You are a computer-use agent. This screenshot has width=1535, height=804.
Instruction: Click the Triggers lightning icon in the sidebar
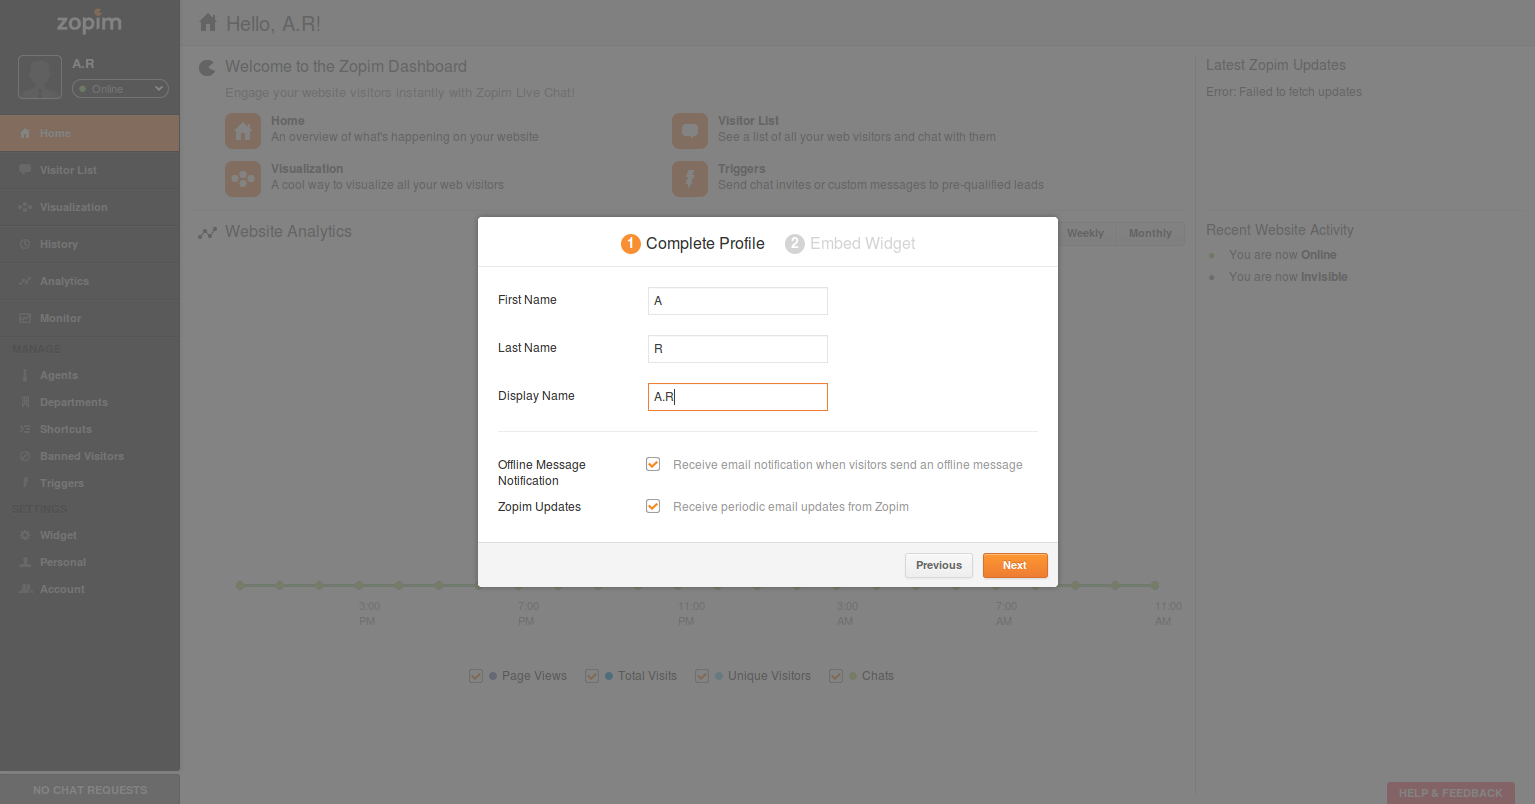pos(25,483)
